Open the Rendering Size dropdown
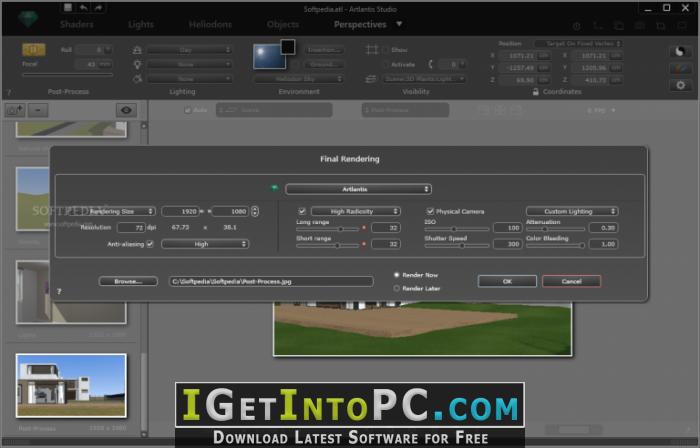This screenshot has width=700, height=448. [121, 211]
